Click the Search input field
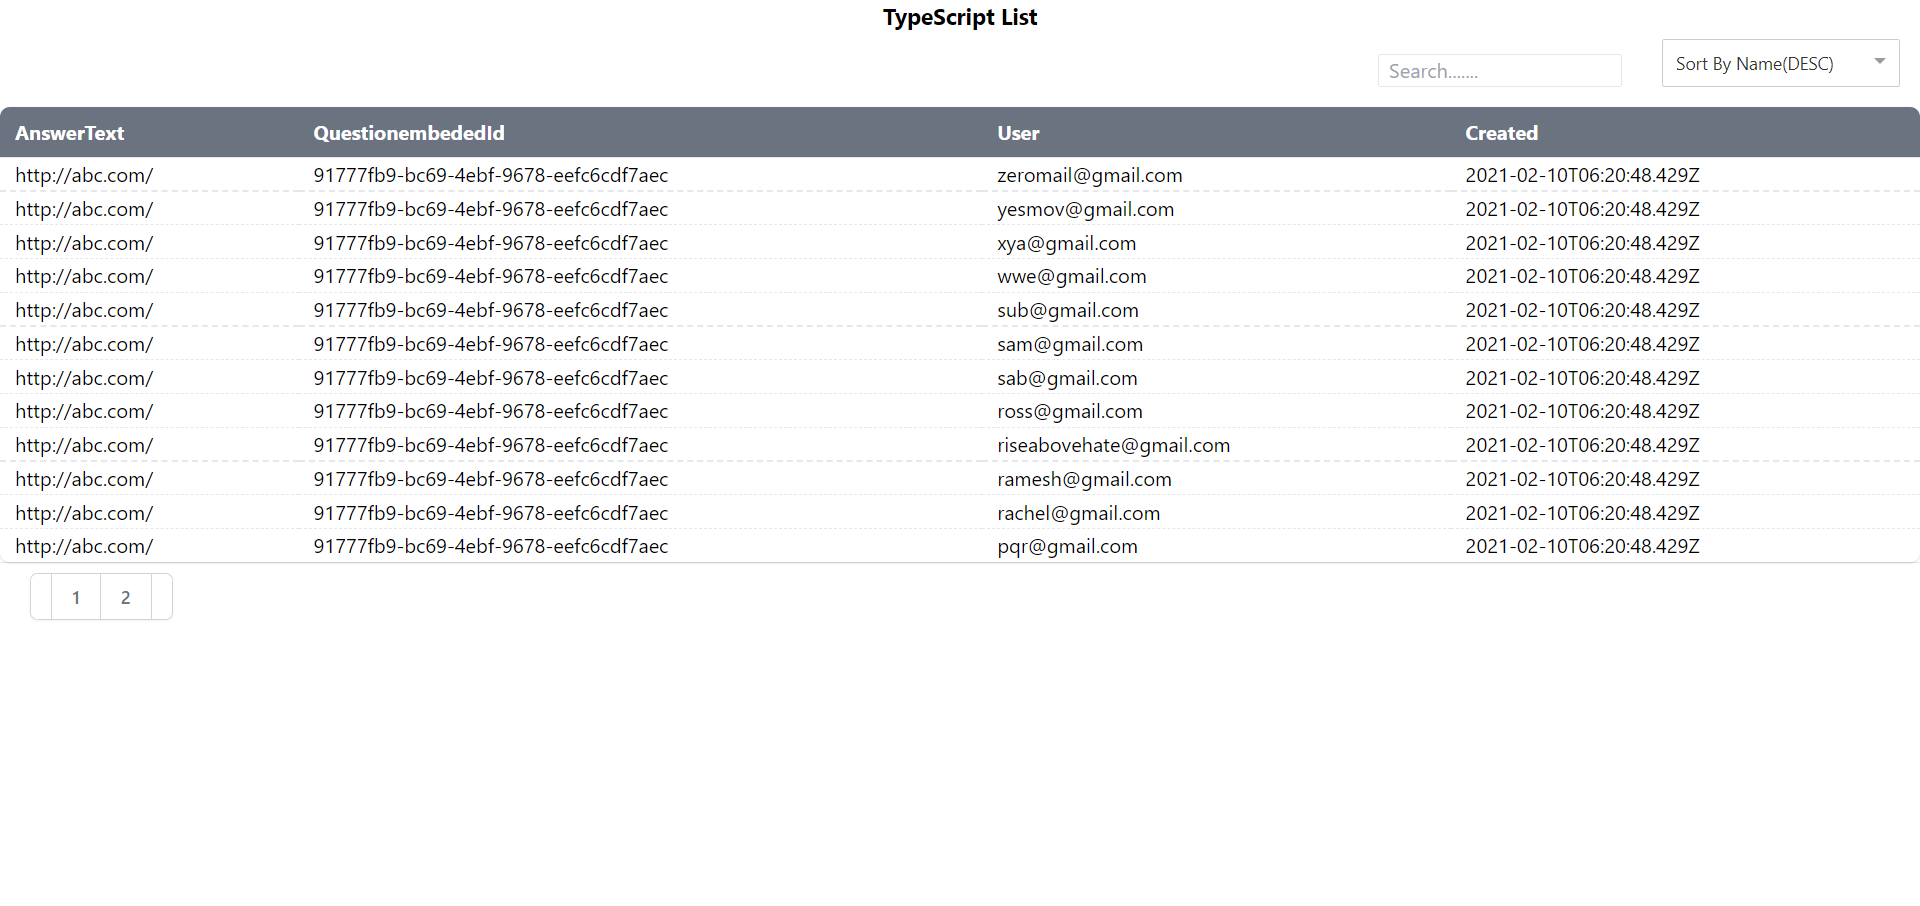 pos(1499,70)
